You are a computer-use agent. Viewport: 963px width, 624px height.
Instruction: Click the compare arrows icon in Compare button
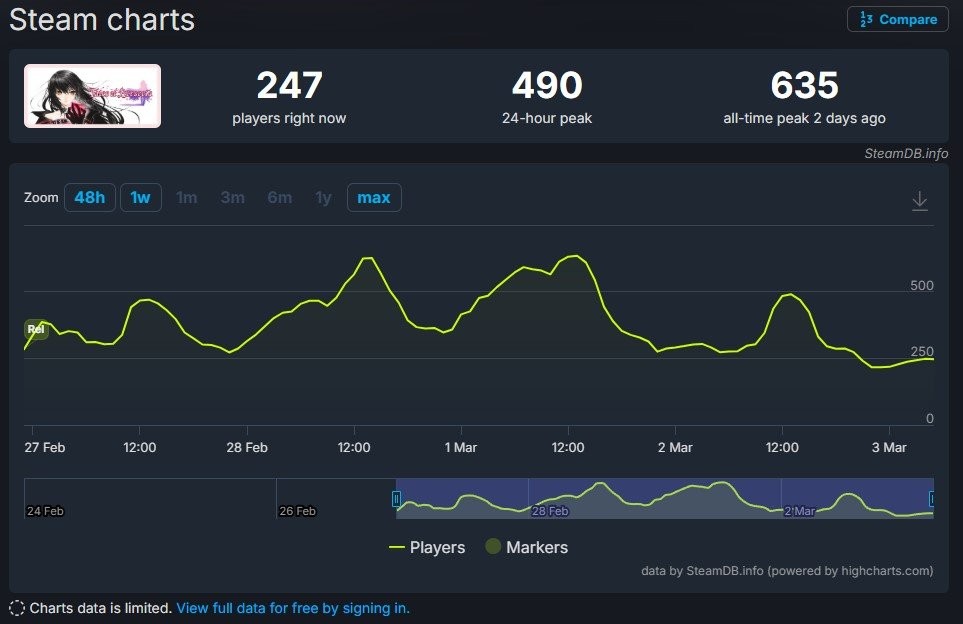865,18
